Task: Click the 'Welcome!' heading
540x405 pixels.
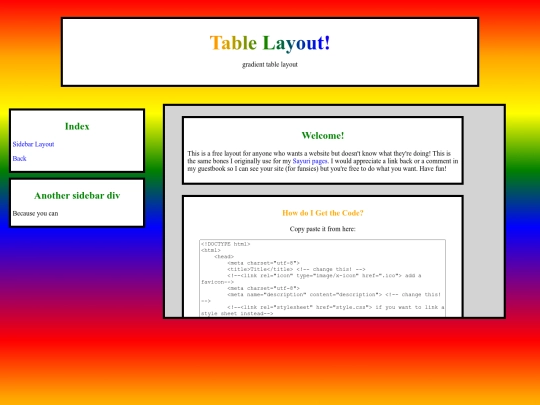Action: point(323,136)
